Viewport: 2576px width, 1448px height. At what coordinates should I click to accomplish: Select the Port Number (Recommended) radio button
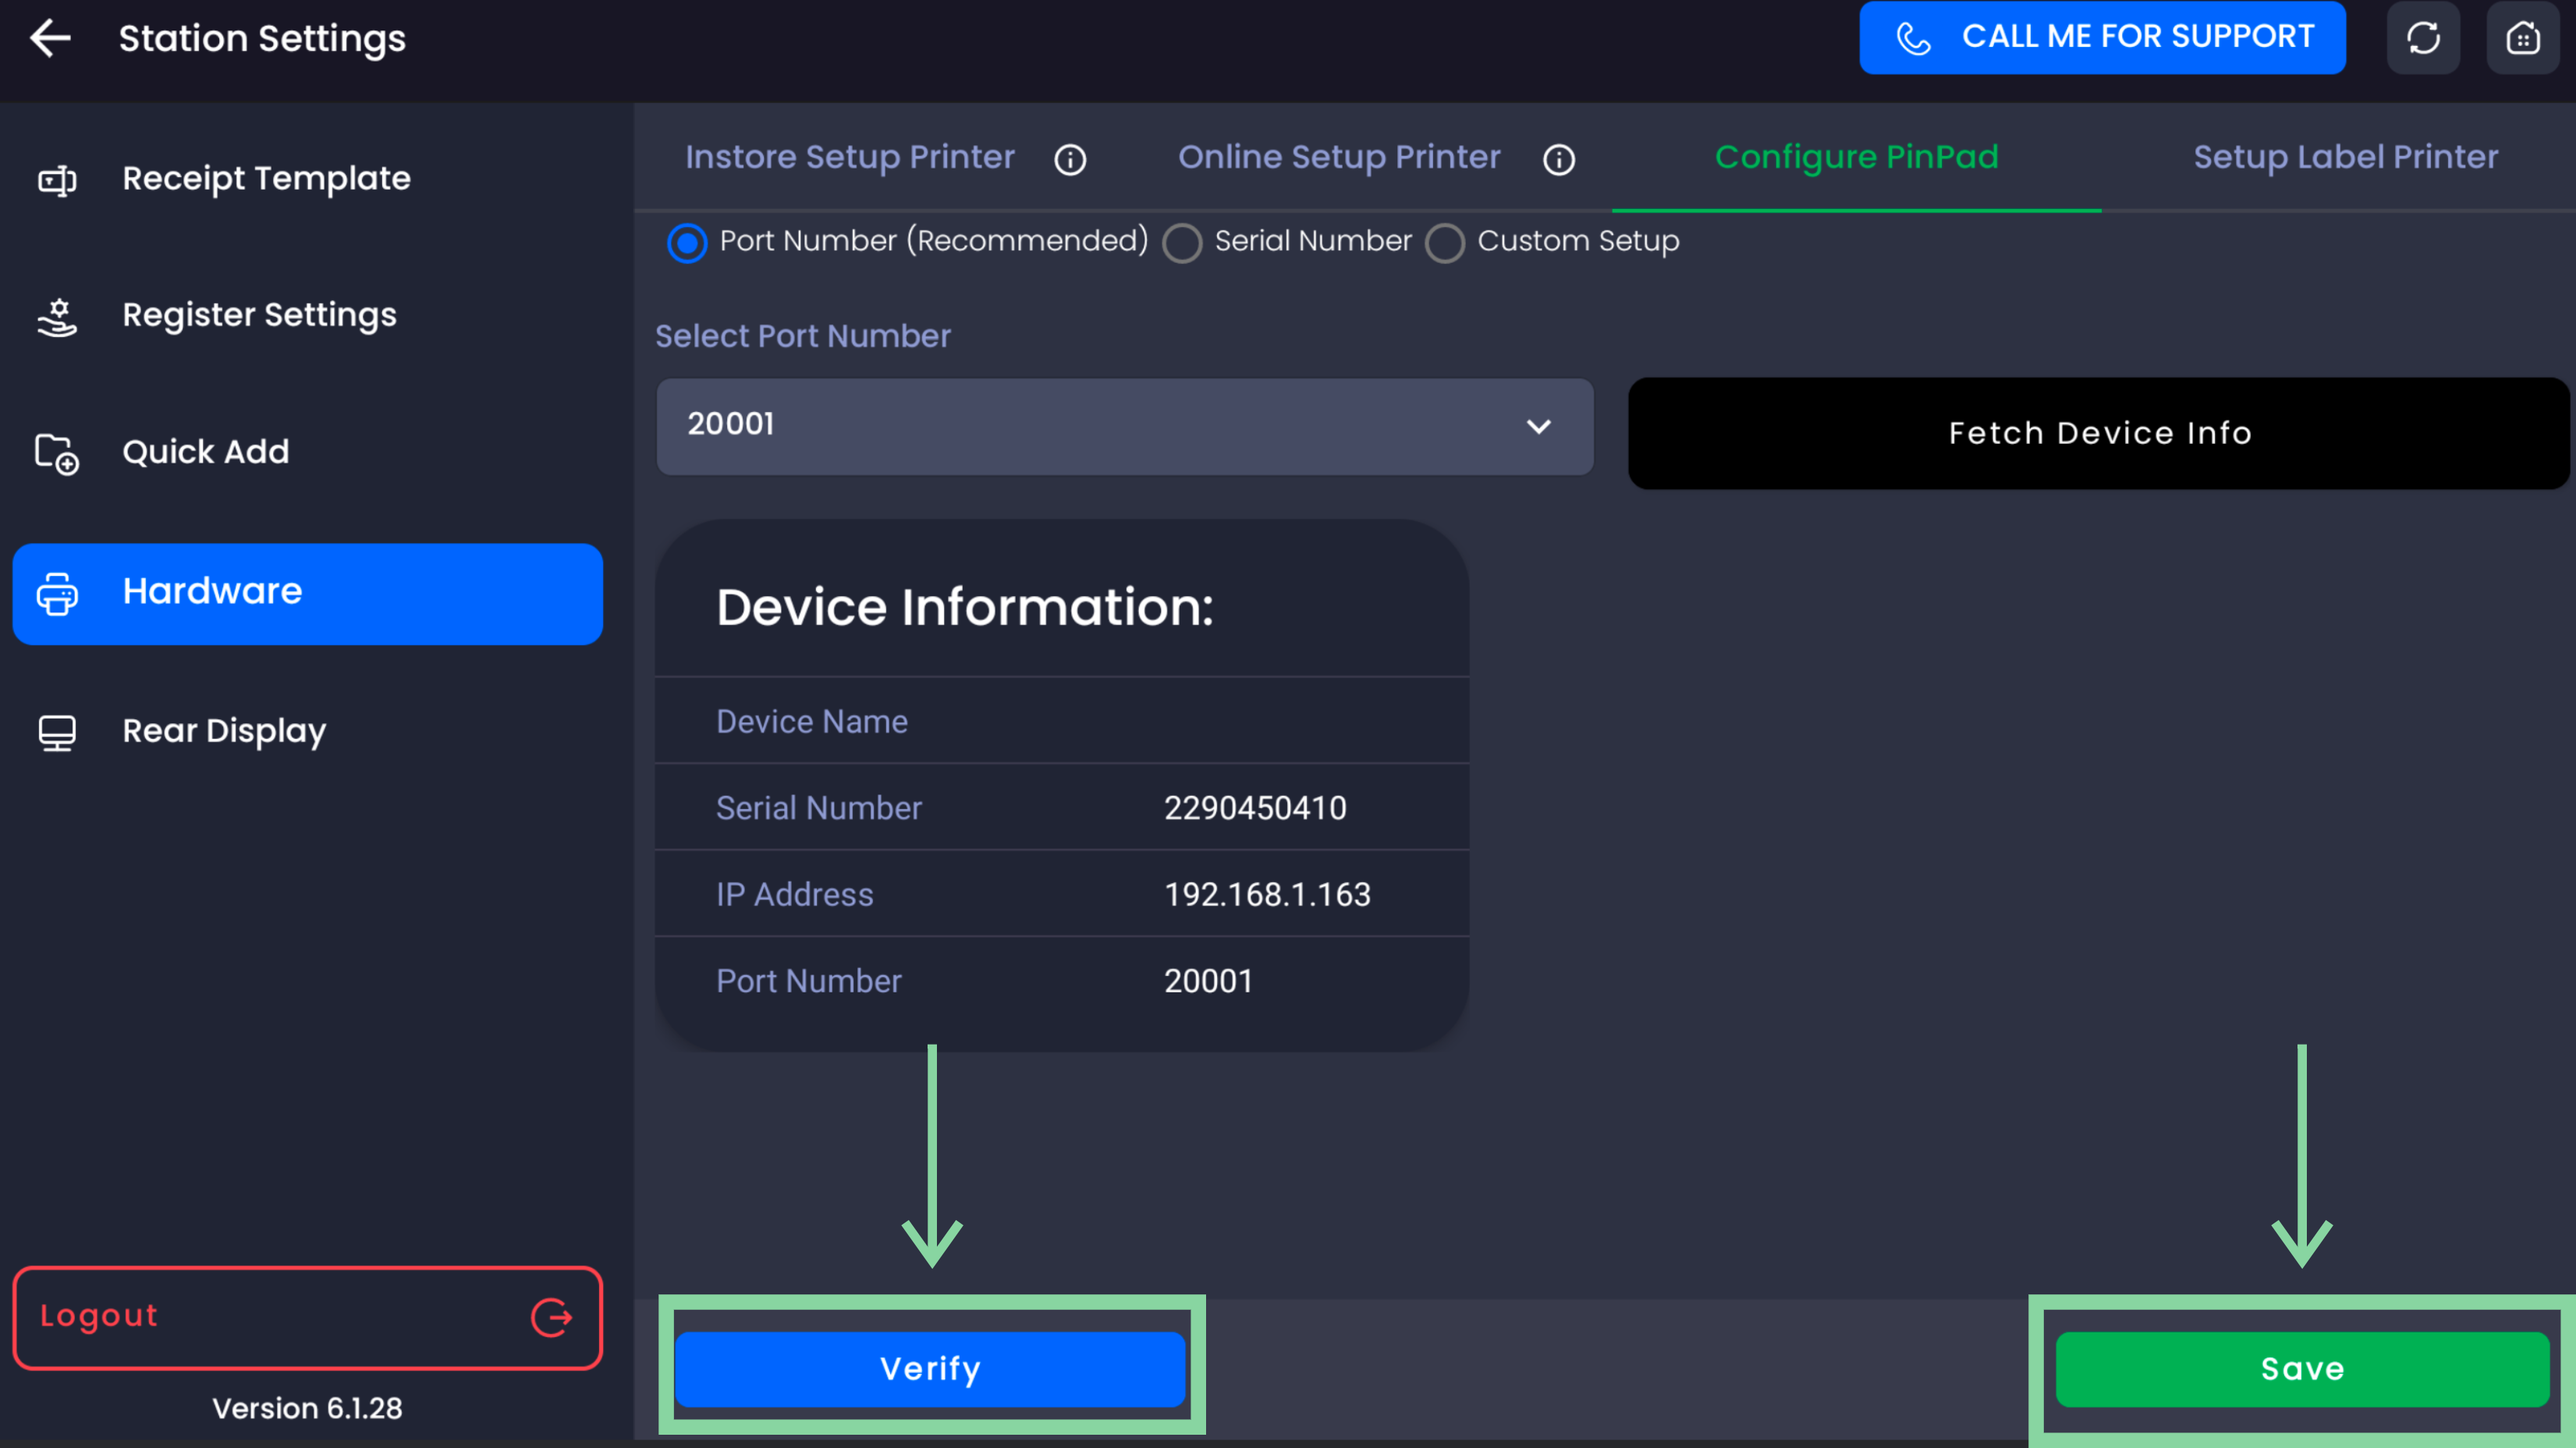coord(687,243)
